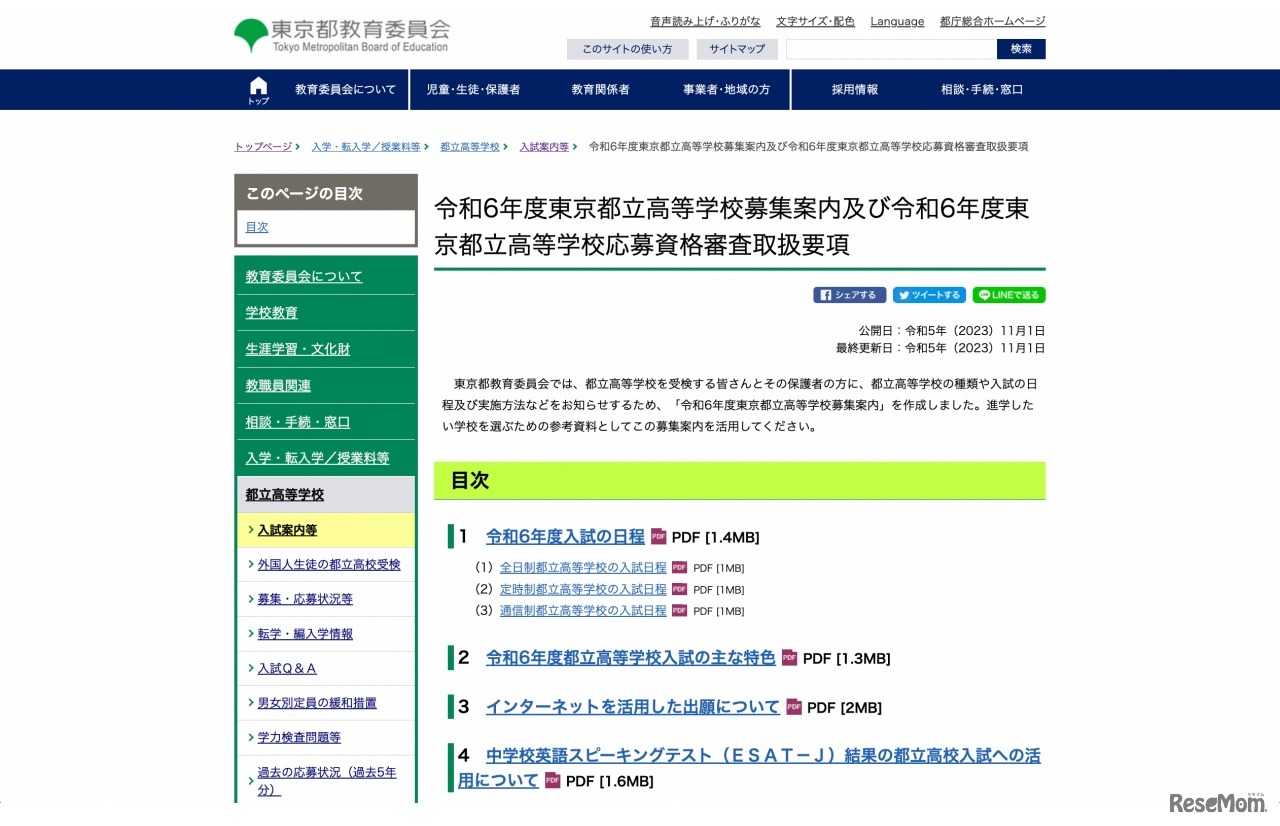Open 文字サイズ・配色 link
The image size is (1280, 826).
click(x=815, y=21)
